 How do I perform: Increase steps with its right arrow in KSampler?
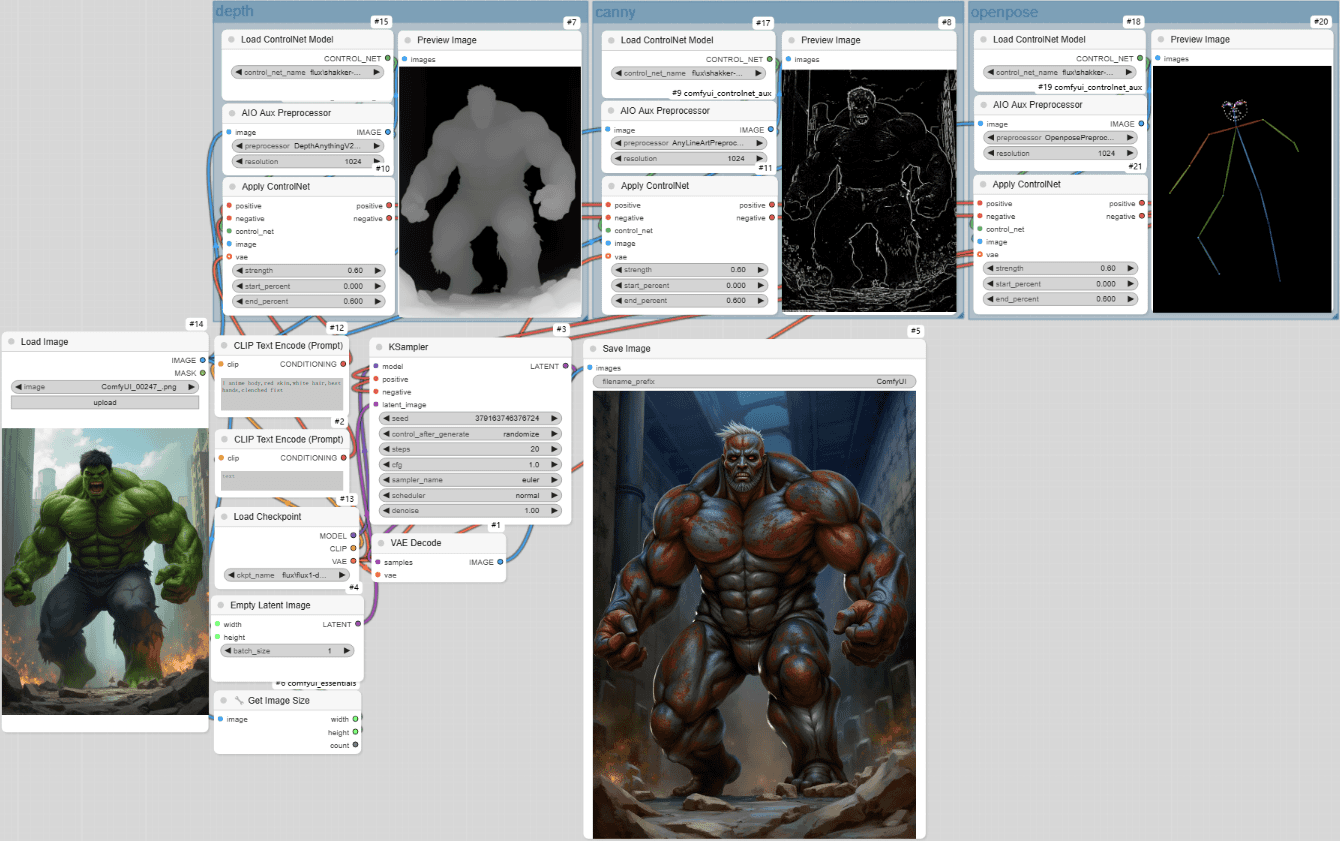click(555, 449)
